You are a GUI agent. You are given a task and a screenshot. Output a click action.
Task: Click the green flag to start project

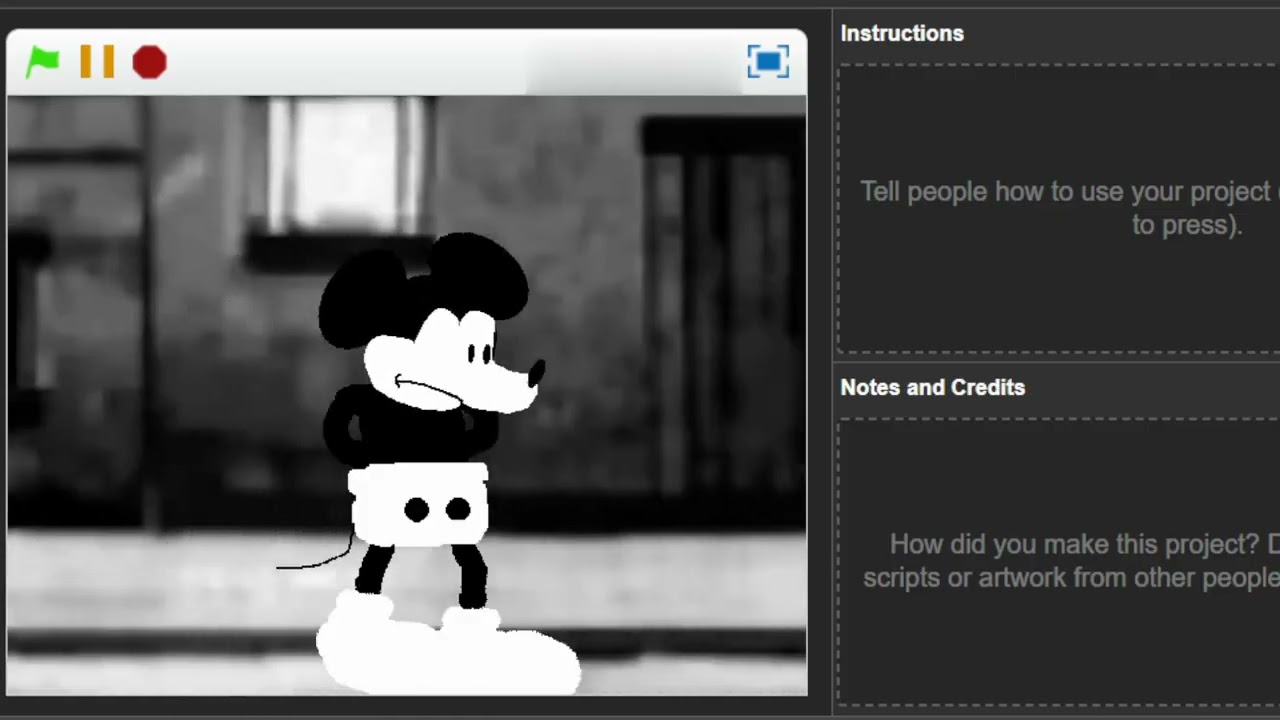43,62
